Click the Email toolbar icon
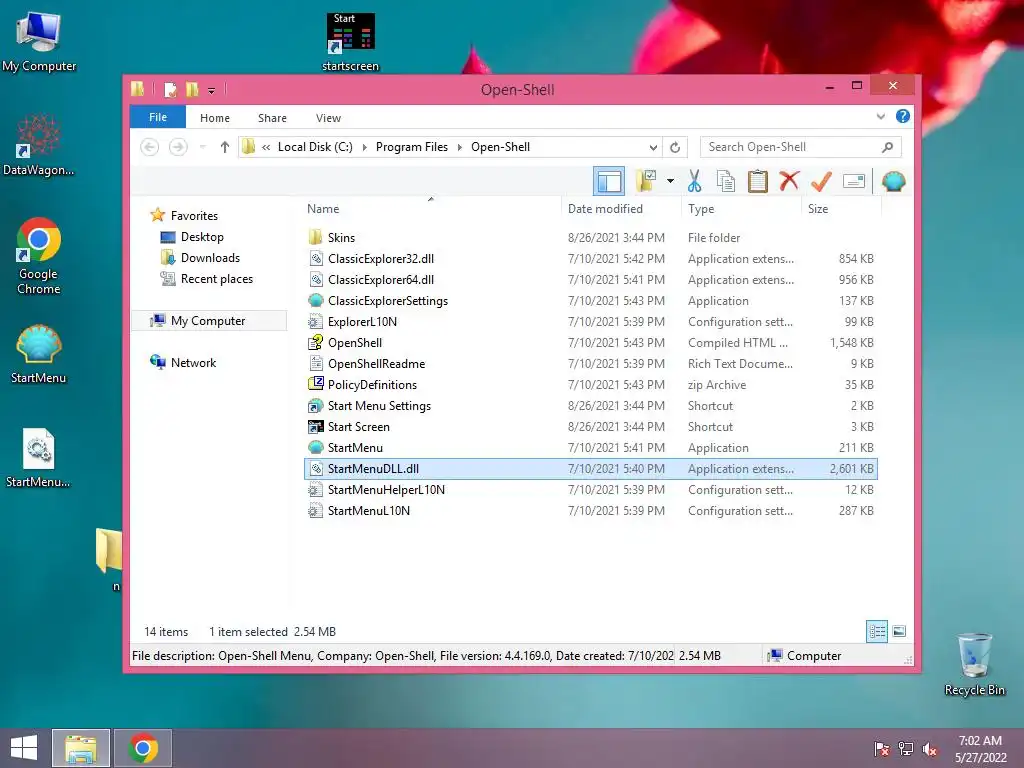The image size is (1024, 768). (854, 181)
